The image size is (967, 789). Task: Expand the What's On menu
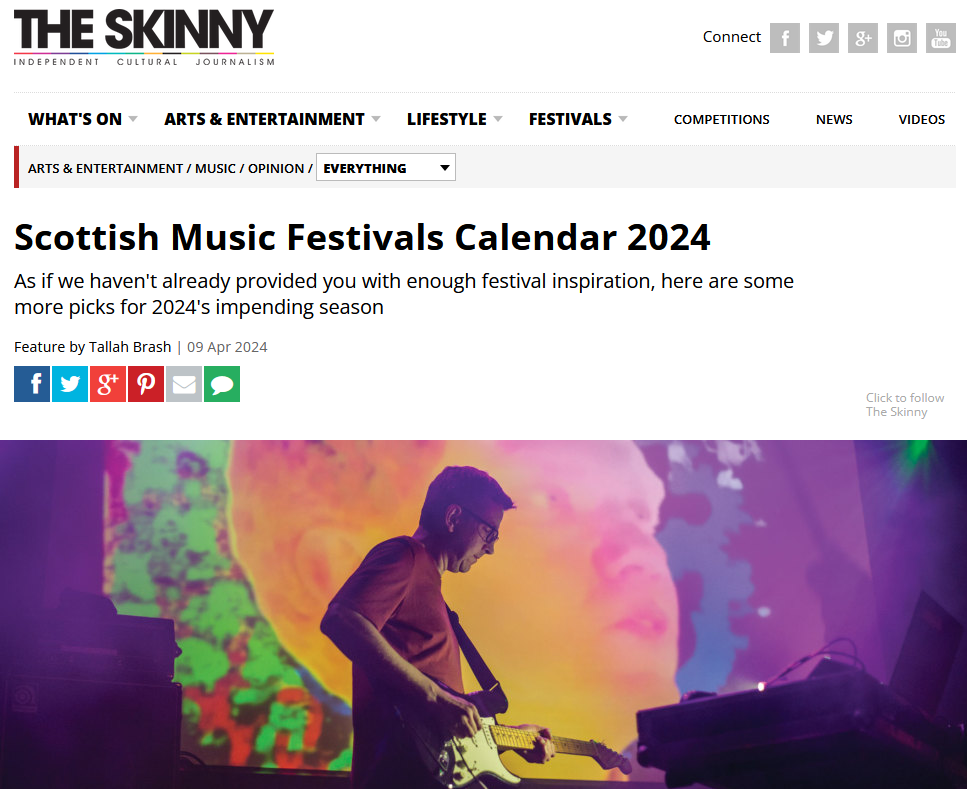click(x=83, y=119)
